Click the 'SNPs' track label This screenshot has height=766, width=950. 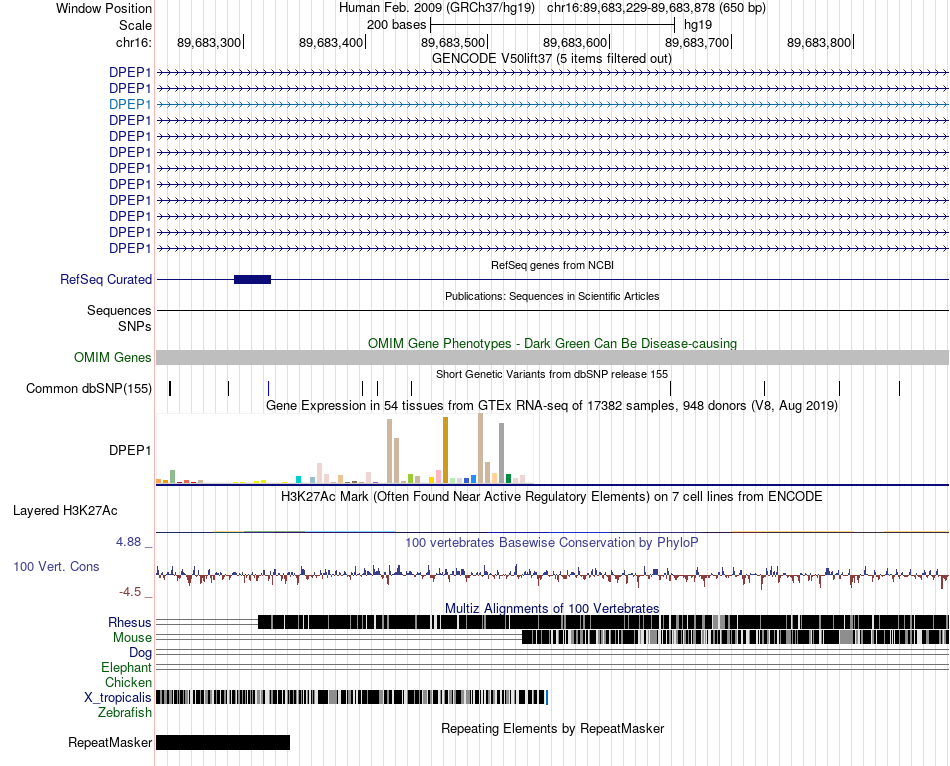coord(135,326)
